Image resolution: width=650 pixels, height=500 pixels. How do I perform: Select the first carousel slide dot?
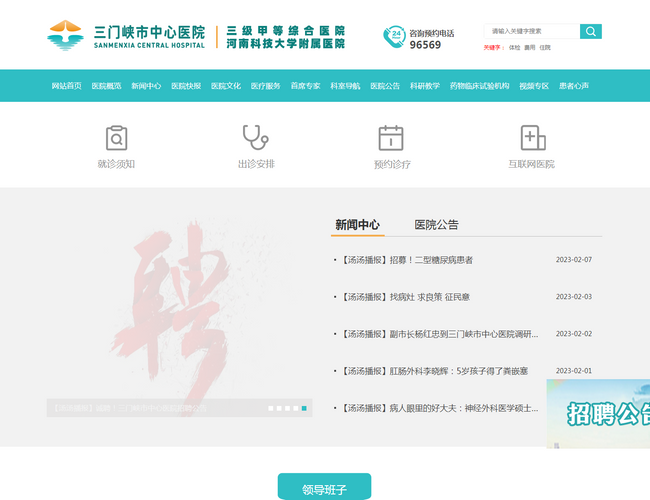[x=270, y=408]
